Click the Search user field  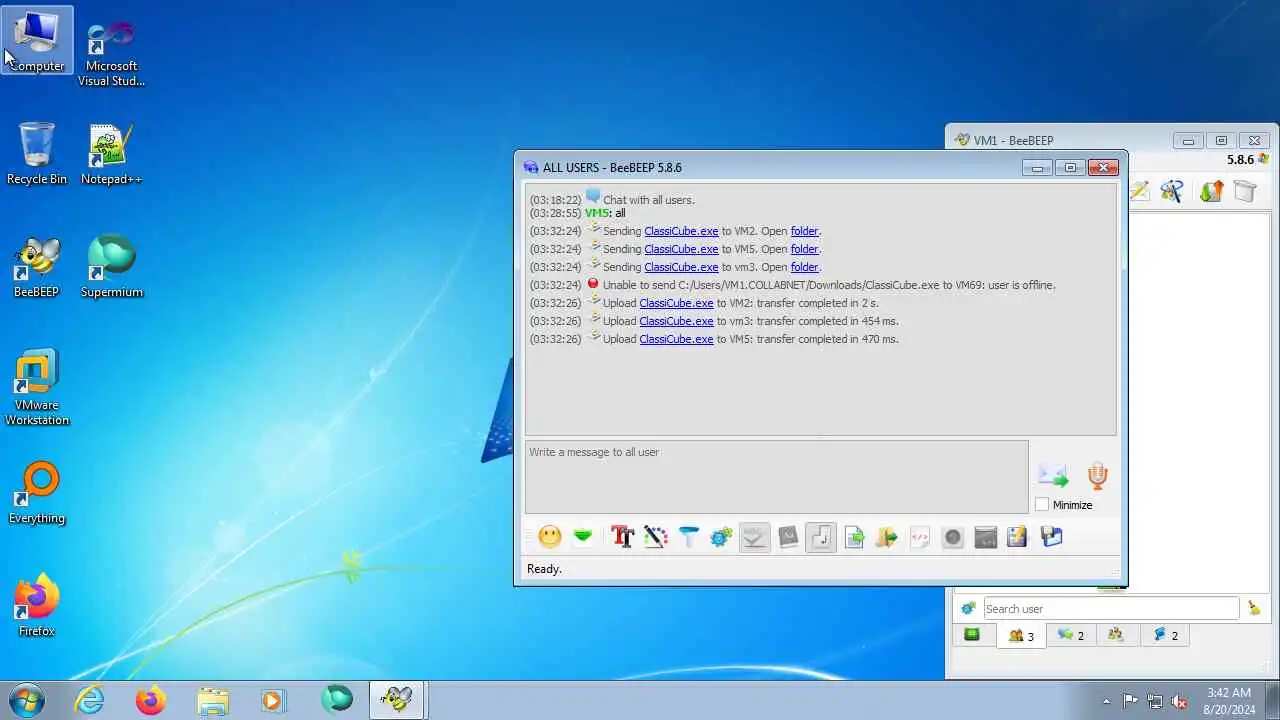[1110, 608]
